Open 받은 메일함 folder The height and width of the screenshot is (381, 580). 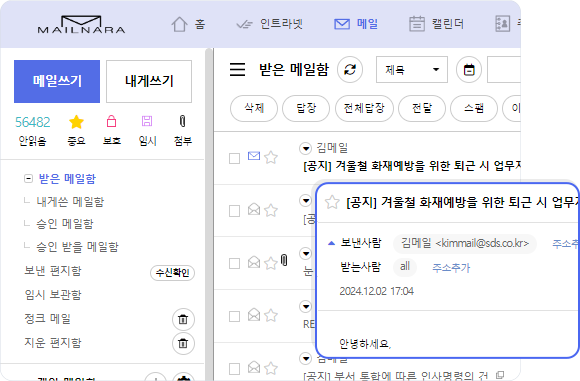[67, 179]
